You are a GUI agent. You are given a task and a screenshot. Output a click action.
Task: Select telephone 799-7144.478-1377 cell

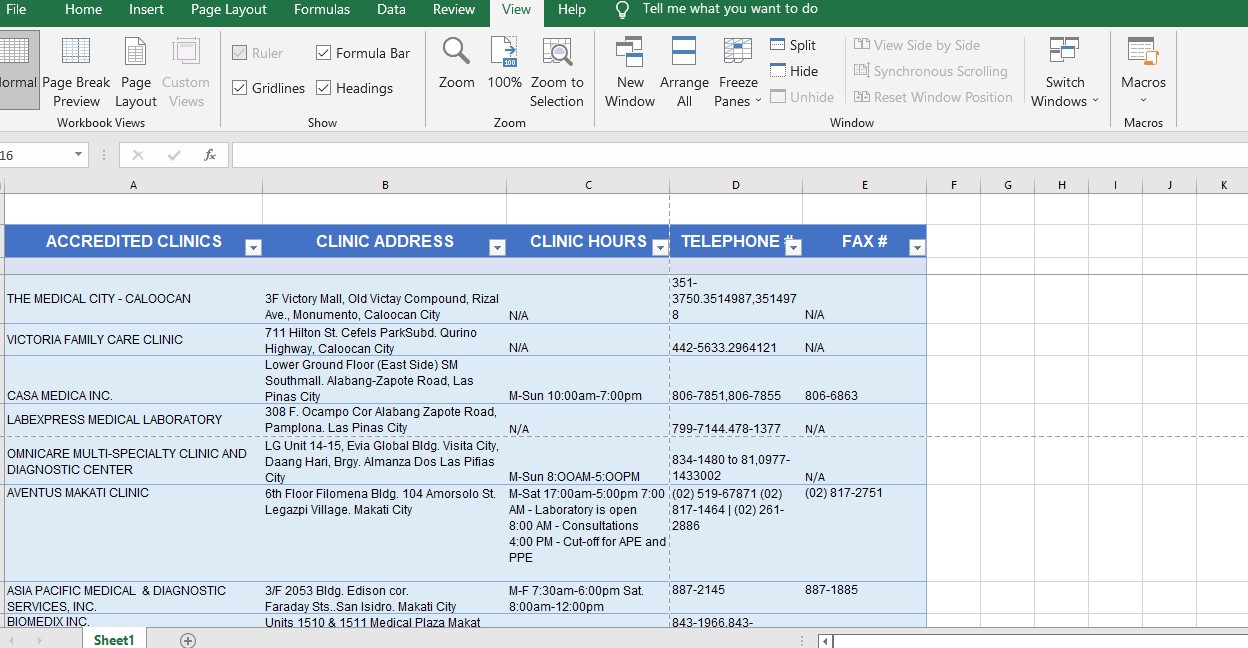[736, 420]
